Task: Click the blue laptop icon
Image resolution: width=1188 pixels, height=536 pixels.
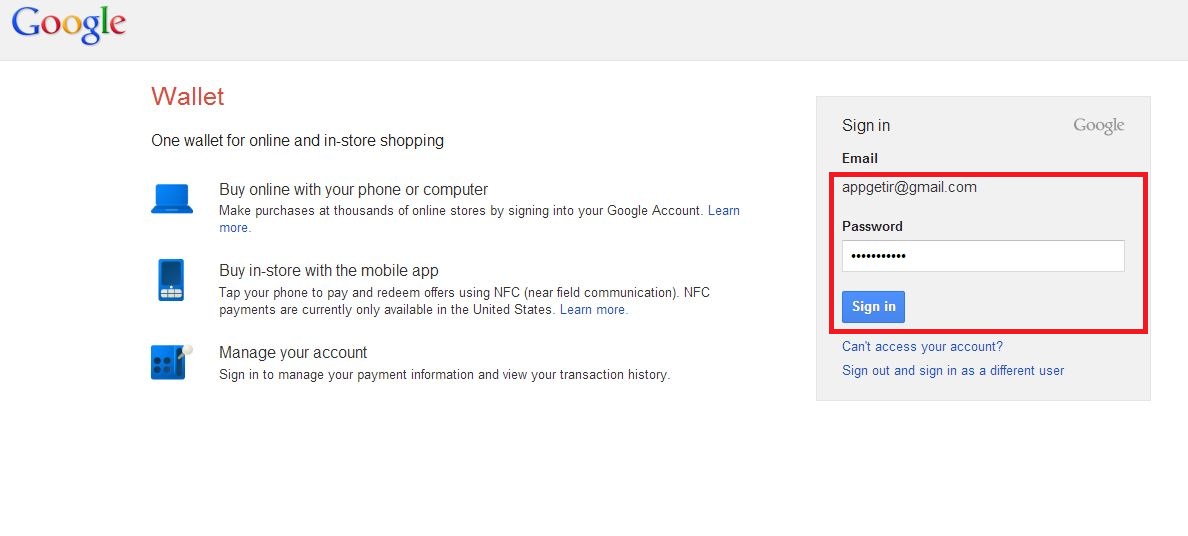Action: (x=172, y=198)
